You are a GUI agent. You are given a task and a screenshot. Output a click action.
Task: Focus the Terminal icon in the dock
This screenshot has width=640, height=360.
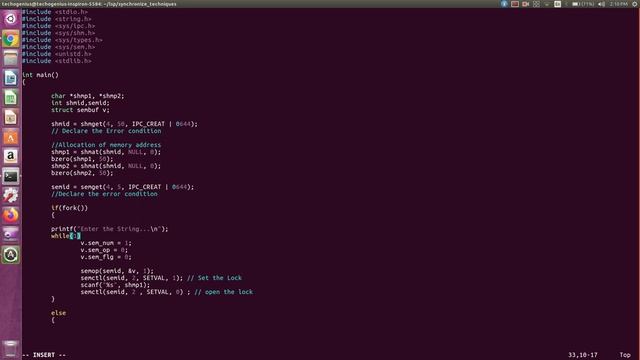[x=11, y=176]
